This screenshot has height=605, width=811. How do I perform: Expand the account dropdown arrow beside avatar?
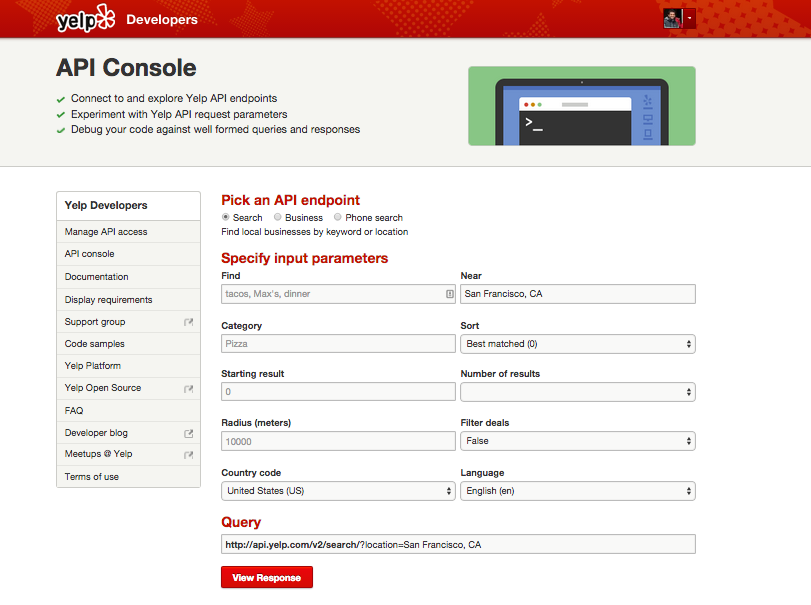pos(689,19)
